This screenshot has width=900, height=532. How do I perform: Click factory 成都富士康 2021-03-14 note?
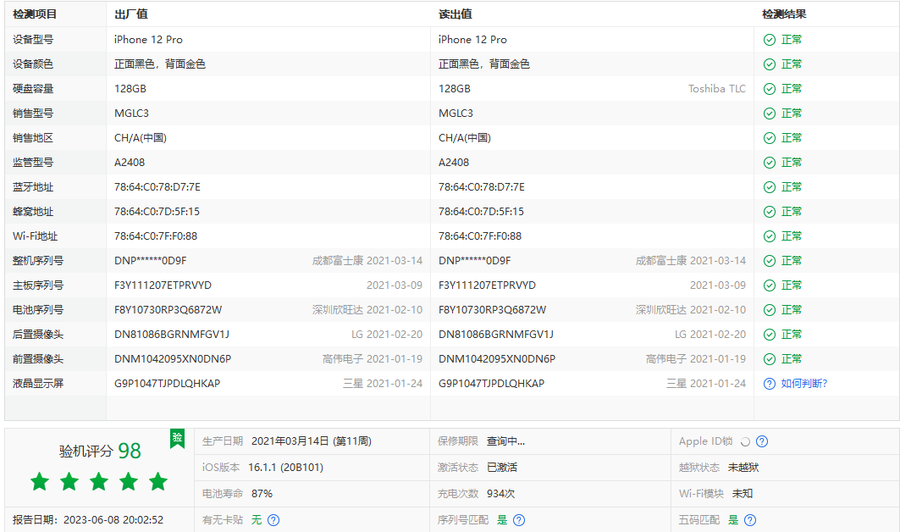pos(367,261)
